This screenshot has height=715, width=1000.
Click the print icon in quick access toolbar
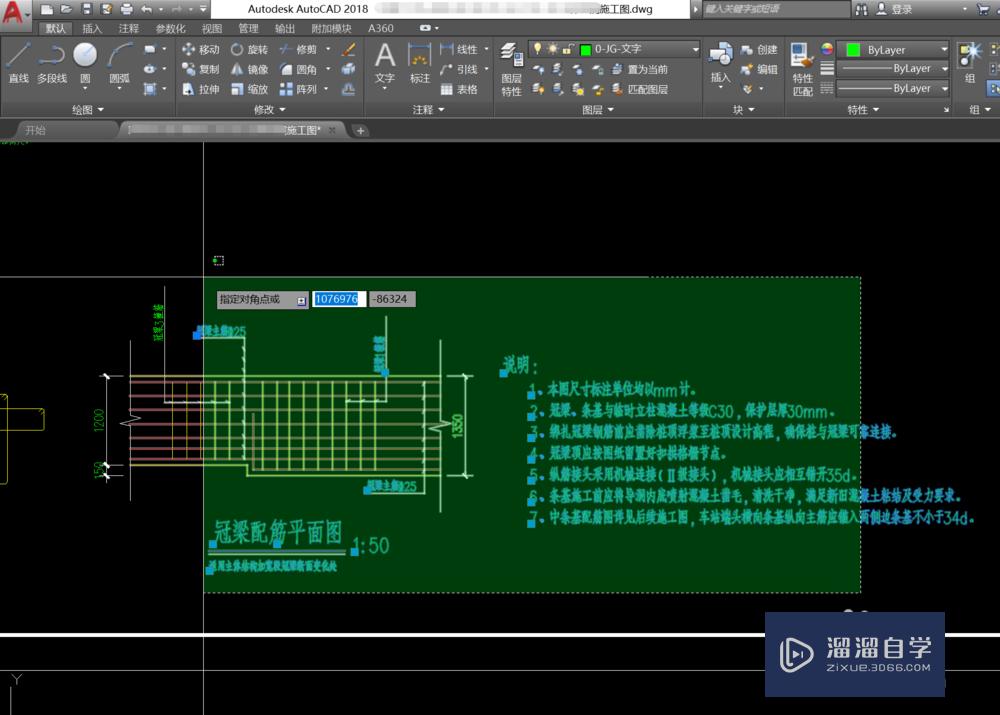(x=126, y=9)
